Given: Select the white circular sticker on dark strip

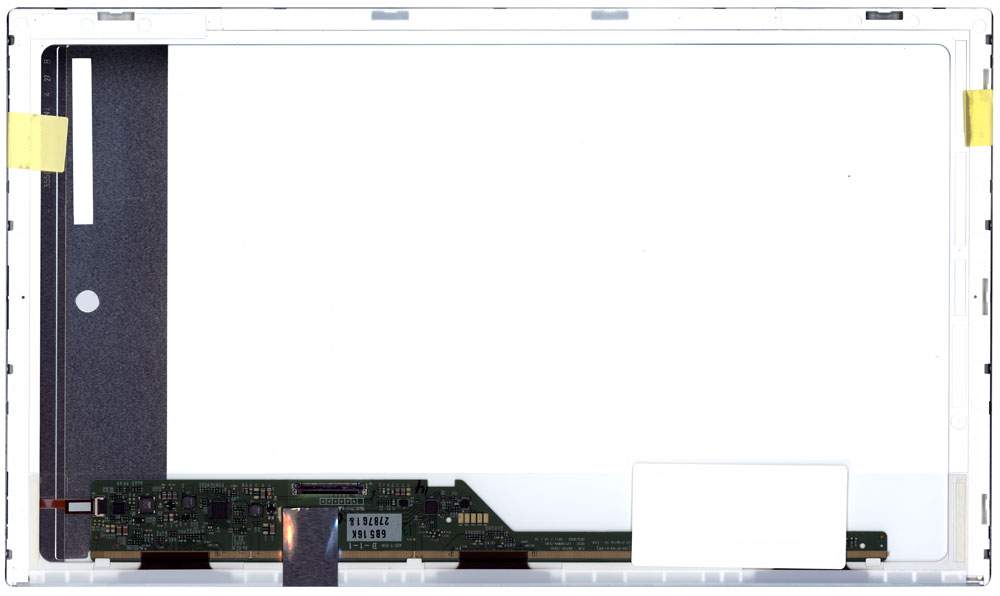Looking at the screenshot, I should 87,301.
